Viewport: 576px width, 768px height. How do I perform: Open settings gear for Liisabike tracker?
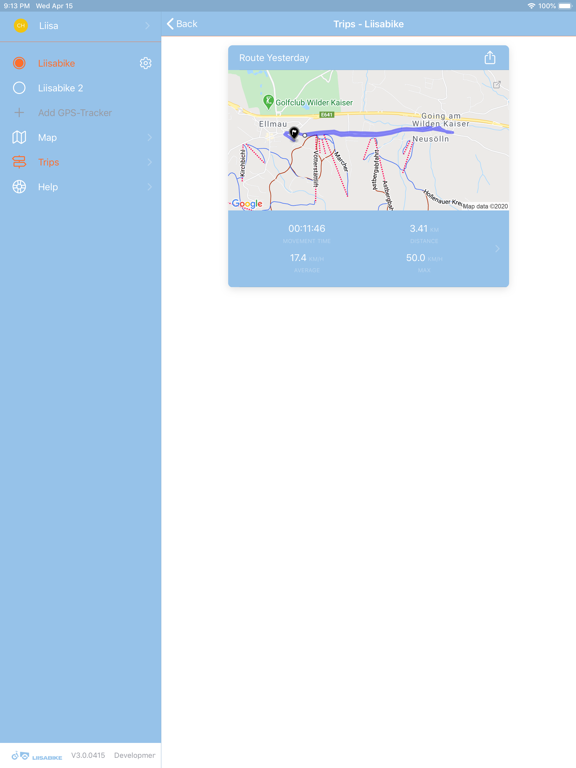click(145, 63)
